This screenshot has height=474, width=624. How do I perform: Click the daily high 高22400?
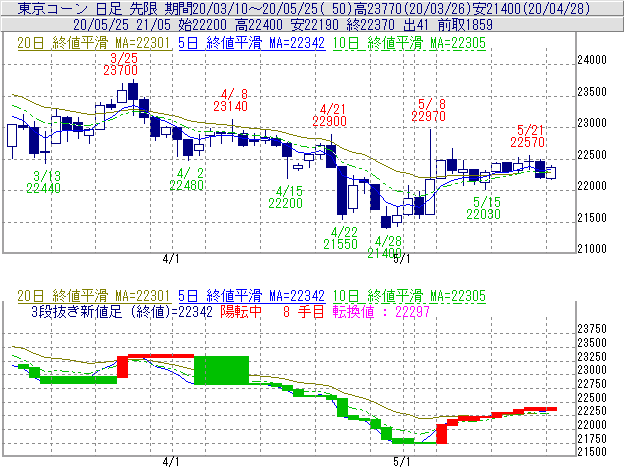click(x=259, y=25)
